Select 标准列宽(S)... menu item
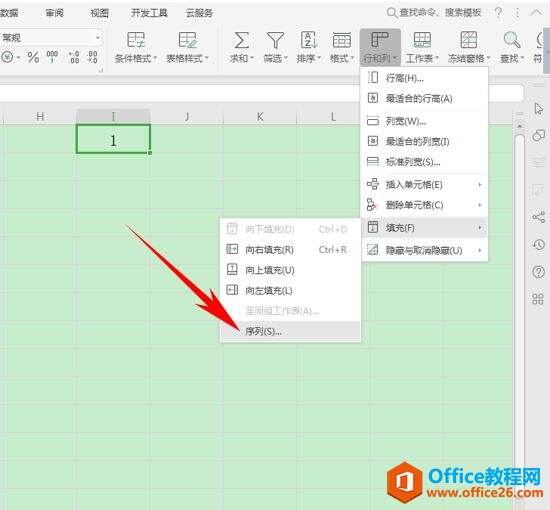The width and height of the screenshot is (550, 510). click(424, 162)
